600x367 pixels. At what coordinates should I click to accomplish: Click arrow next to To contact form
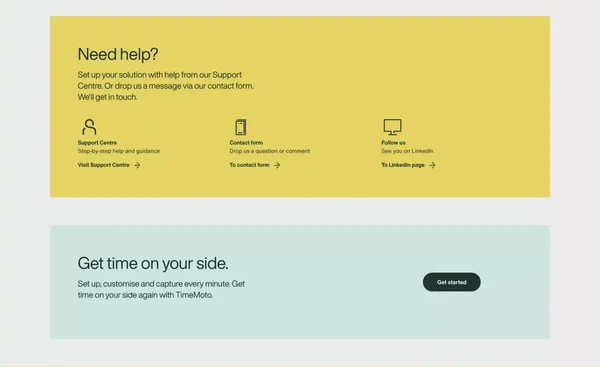(277, 165)
